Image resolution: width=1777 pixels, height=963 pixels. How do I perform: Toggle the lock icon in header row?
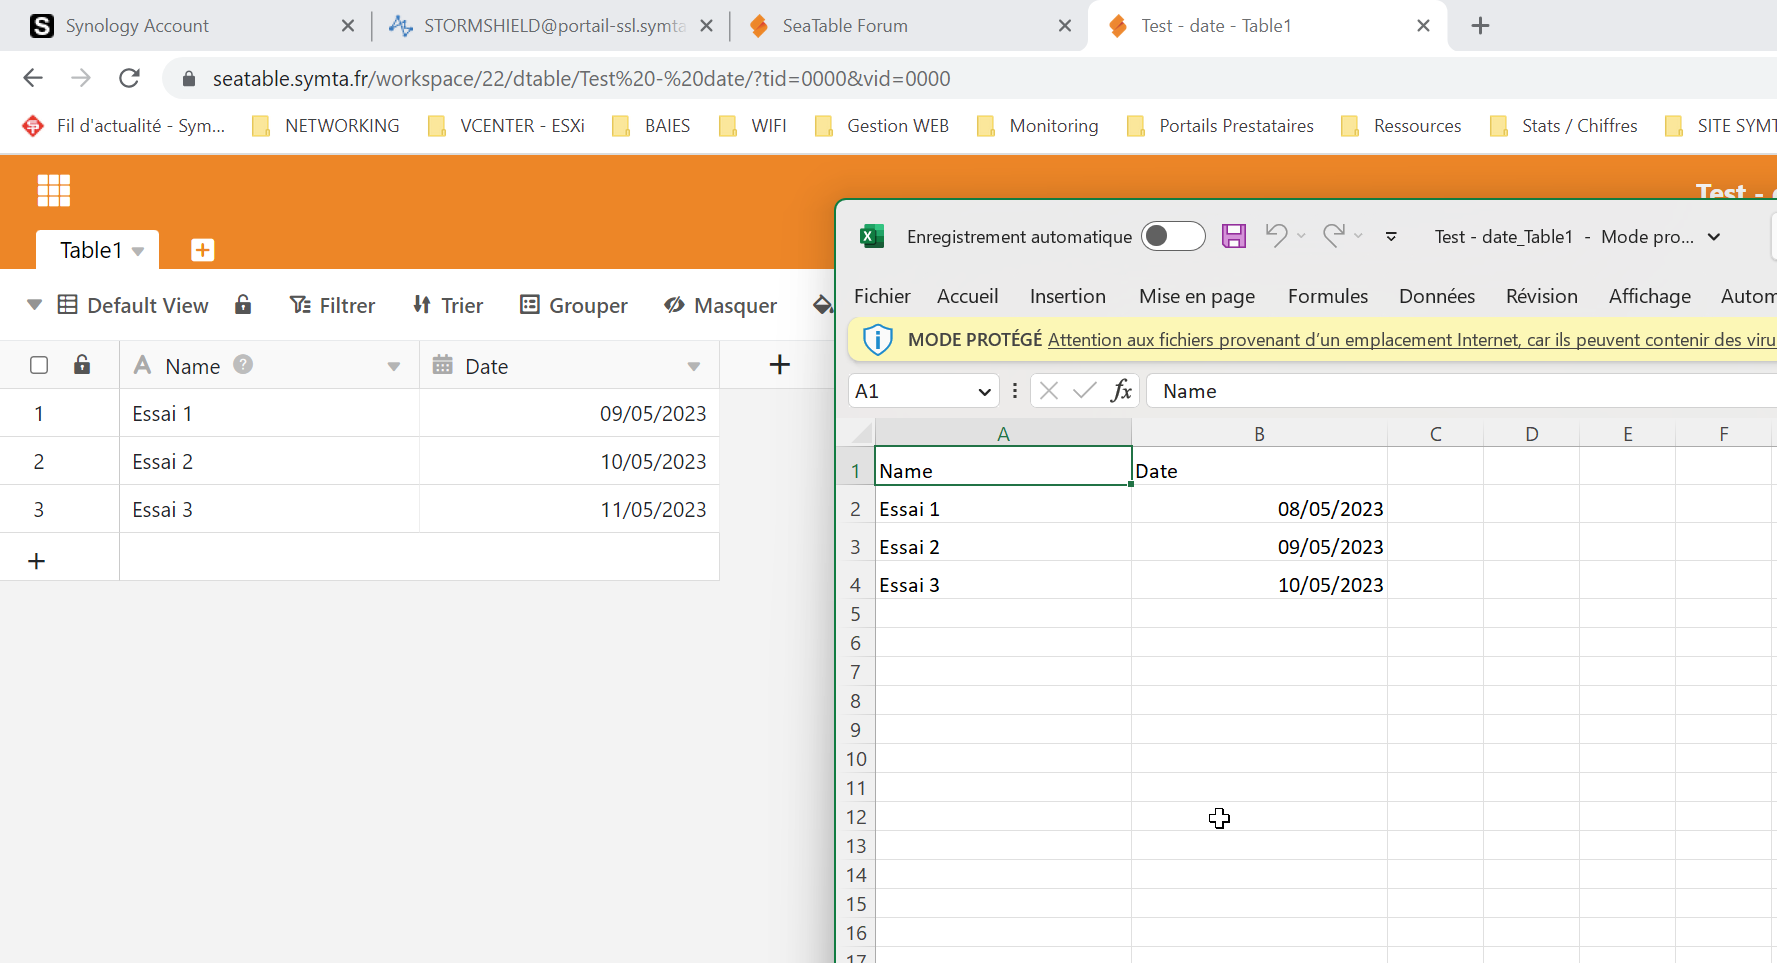(x=82, y=365)
